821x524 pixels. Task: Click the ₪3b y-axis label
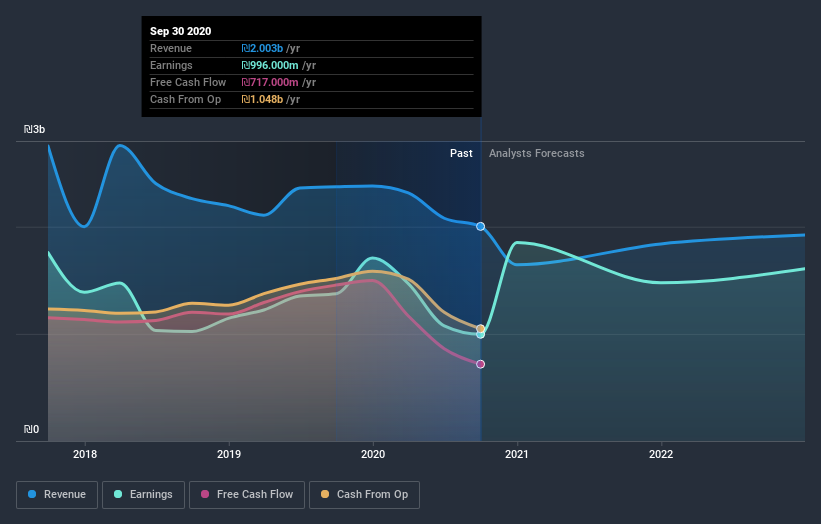click(34, 129)
